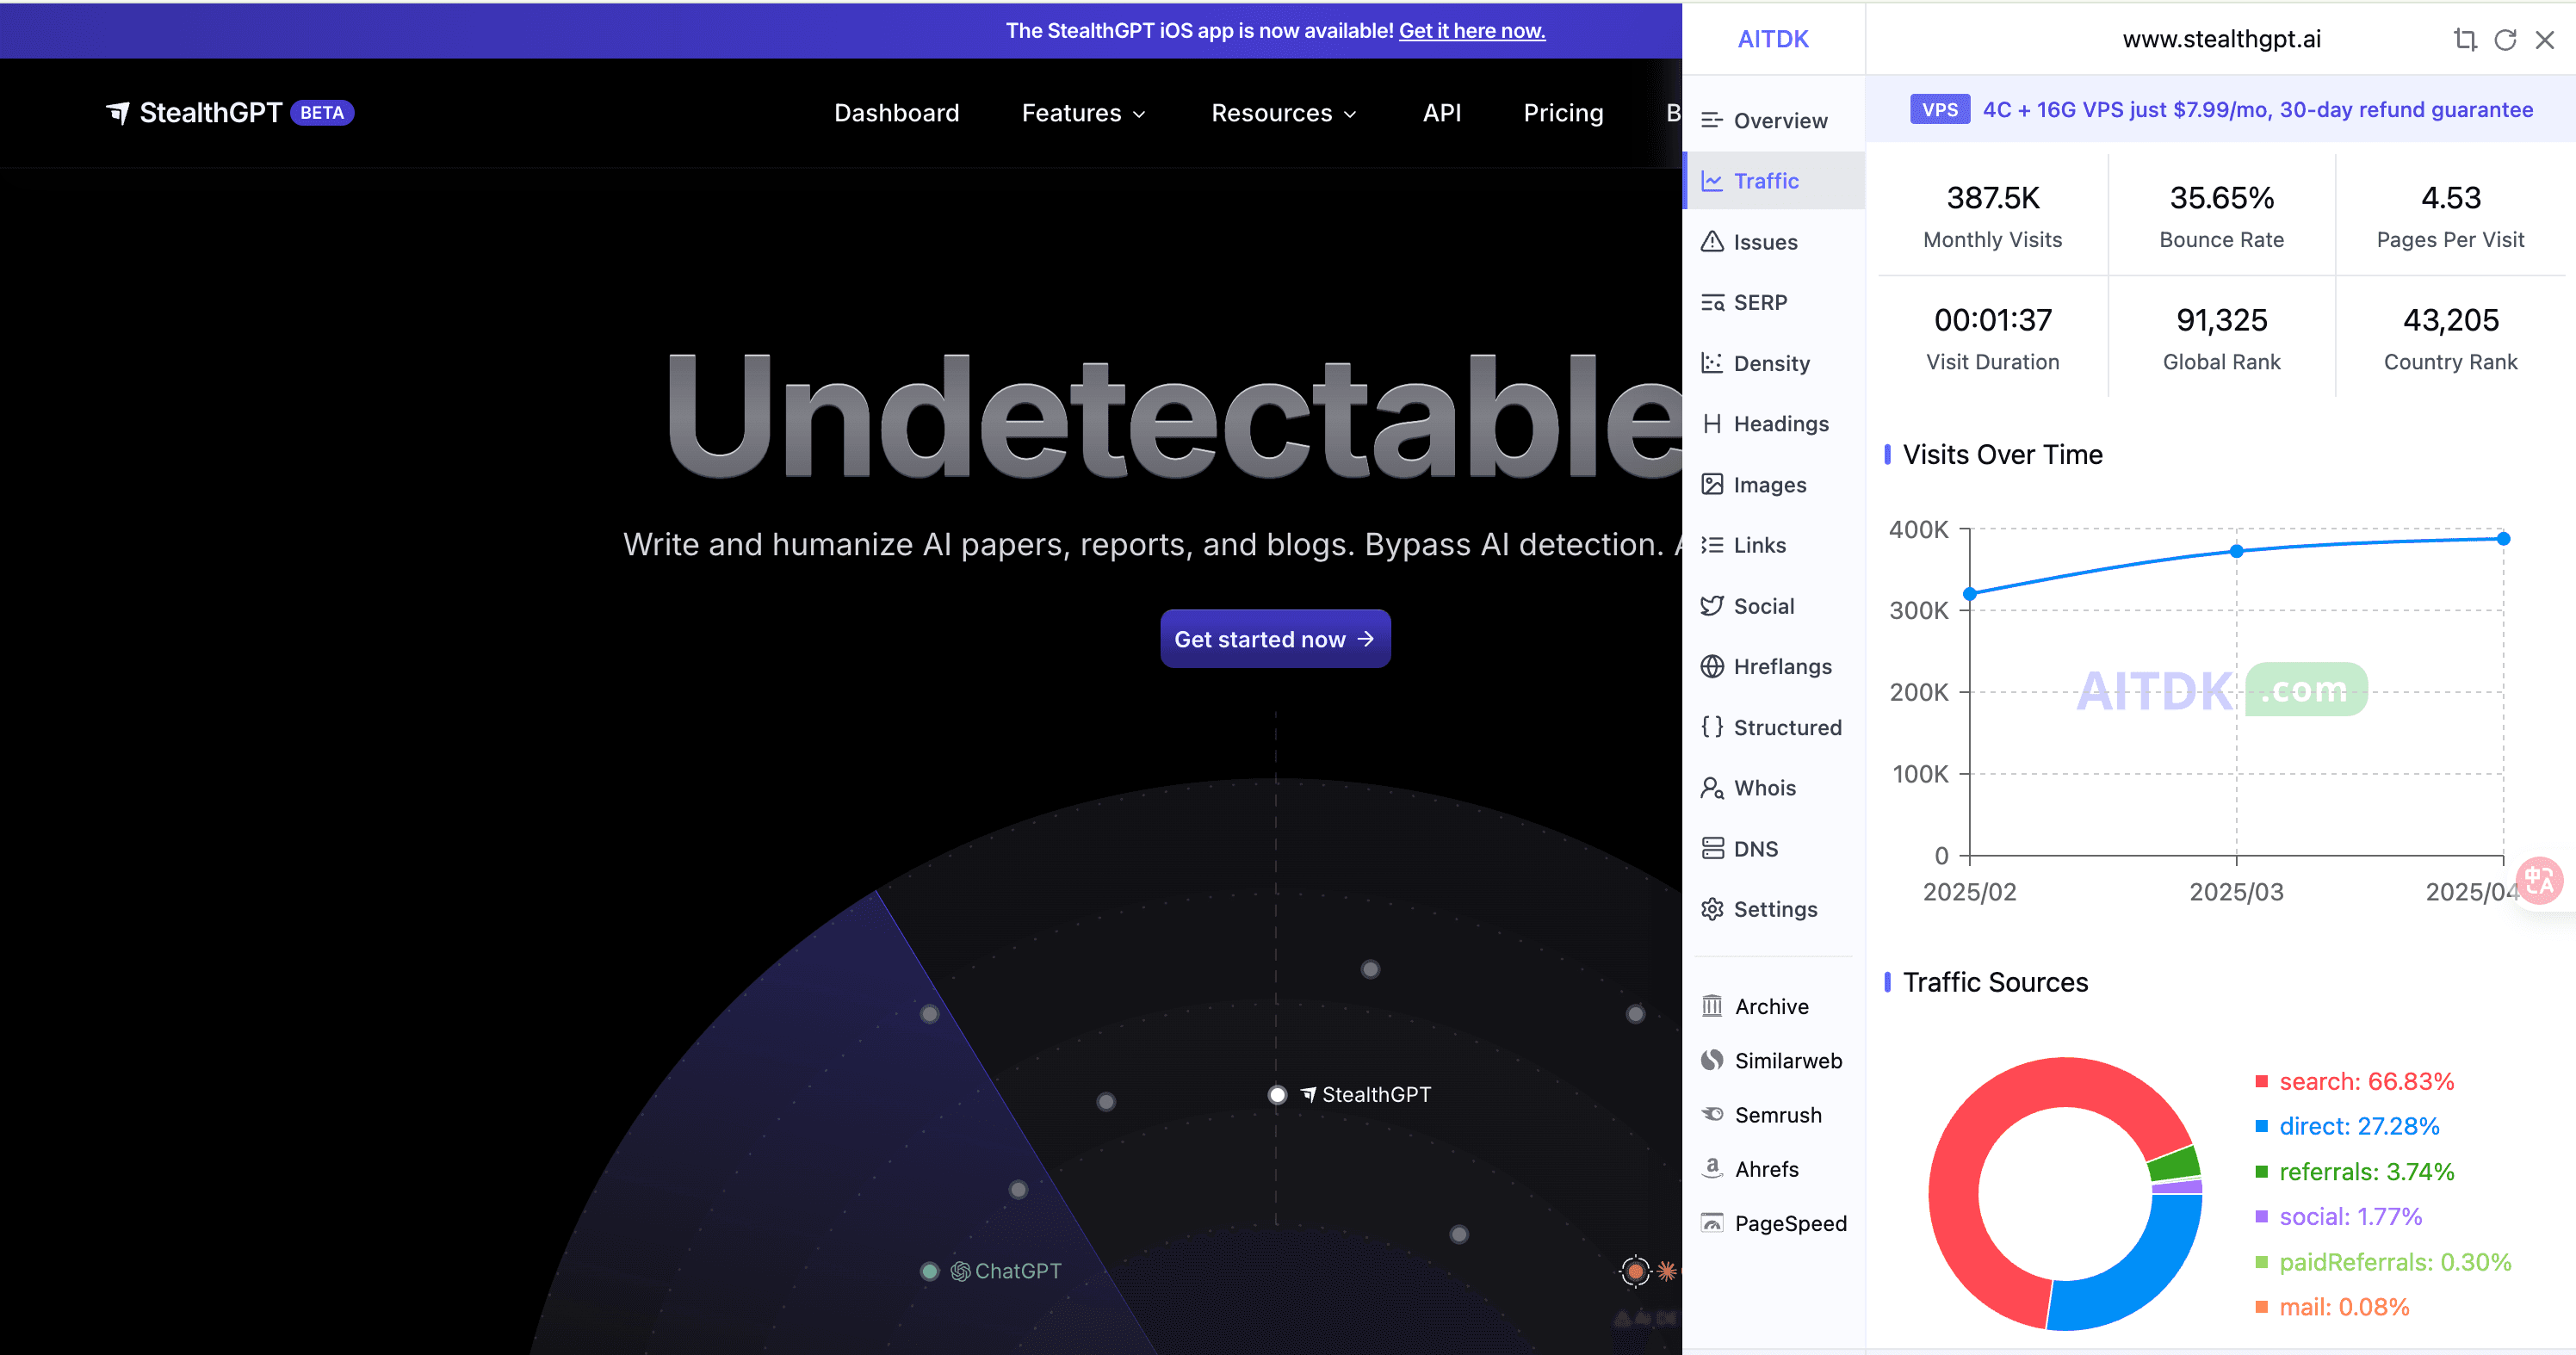Image resolution: width=2576 pixels, height=1355 pixels.
Task: Open the Semrush logo icon
Action: pyautogui.click(x=1712, y=1114)
